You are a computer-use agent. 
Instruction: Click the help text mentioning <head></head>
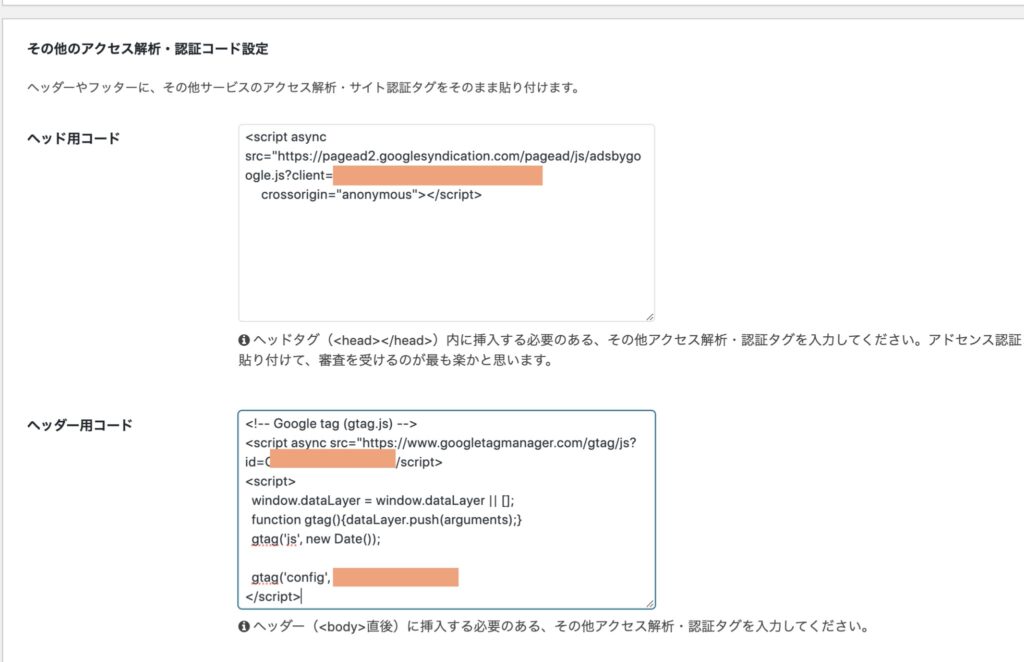pos(630,350)
